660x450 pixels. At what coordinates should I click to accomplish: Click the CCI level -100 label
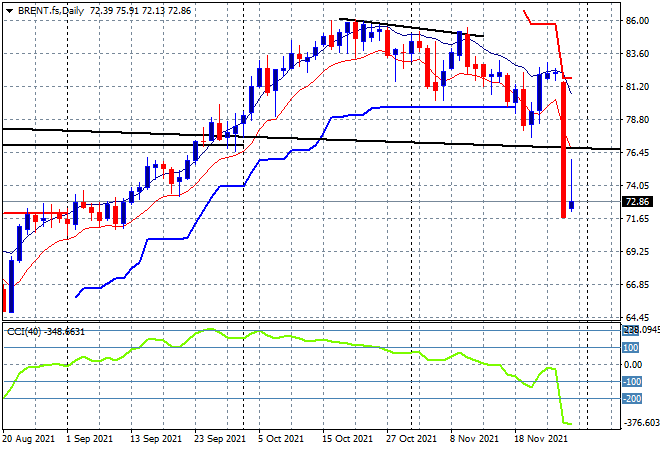[x=632, y=382]
